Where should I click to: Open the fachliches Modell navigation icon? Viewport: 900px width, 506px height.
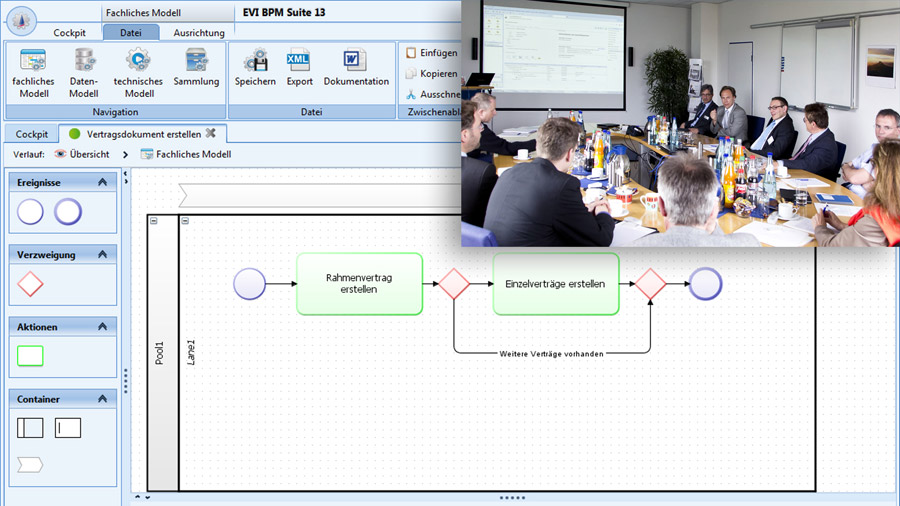[33, 60]
